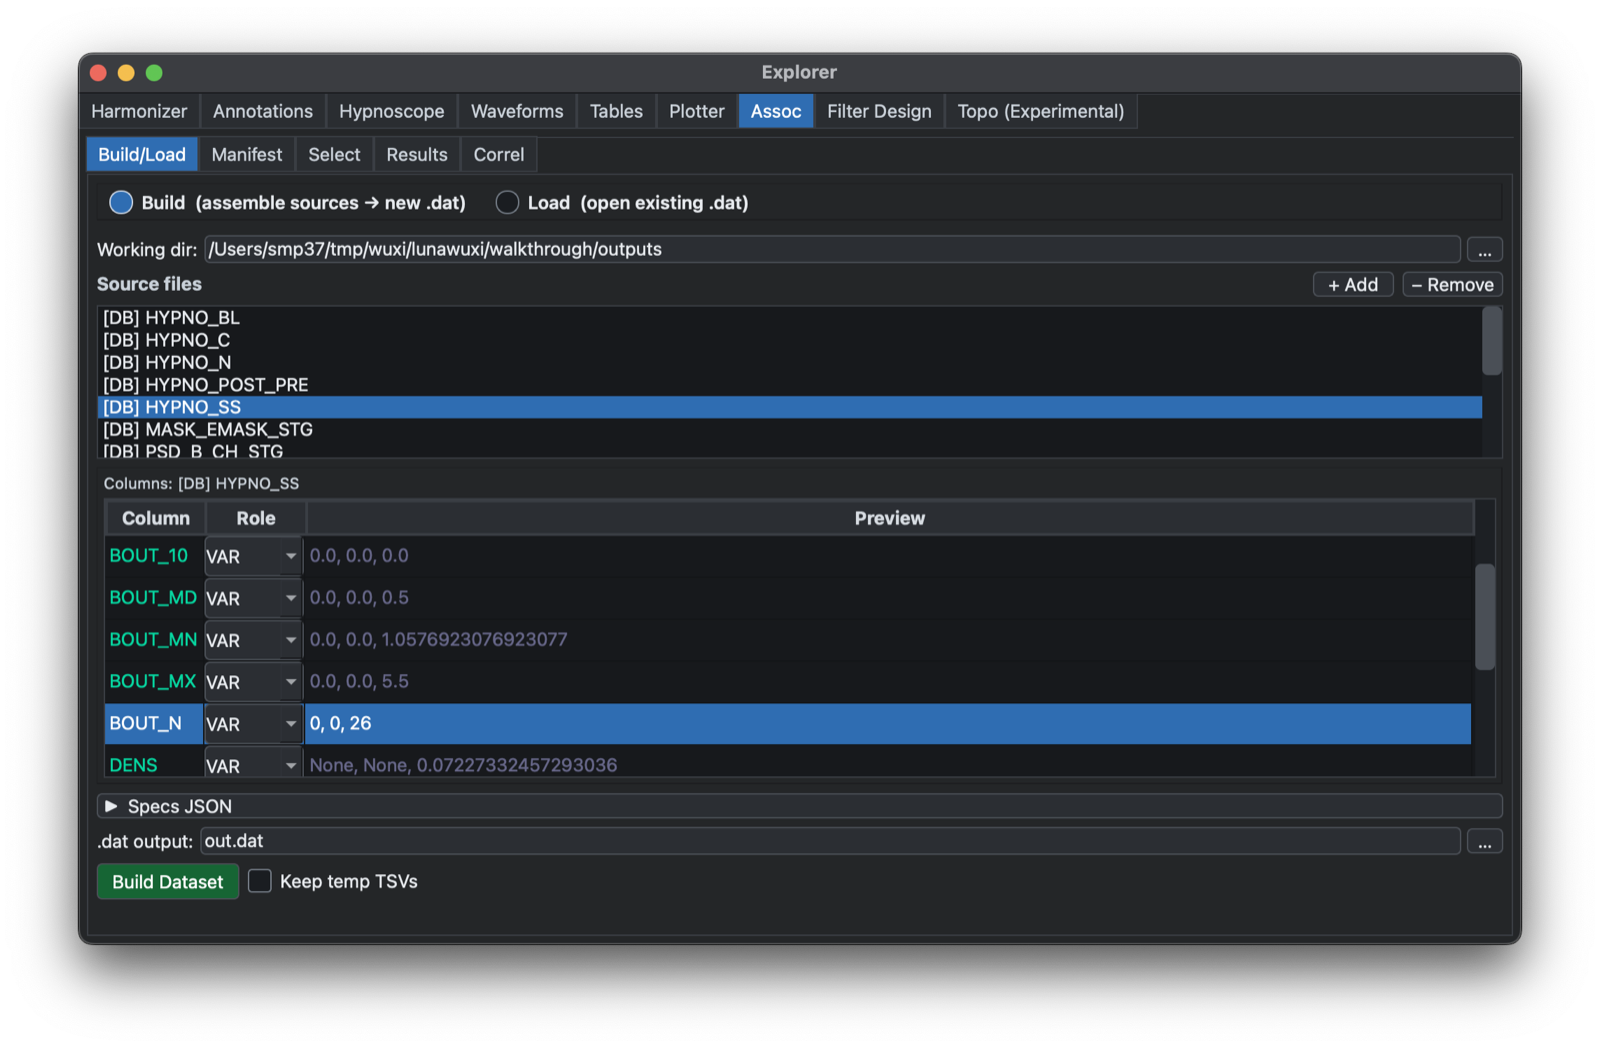Browse for .dat output file location
Viewport: 1600px width, 1048px height.
point(1484,842)
